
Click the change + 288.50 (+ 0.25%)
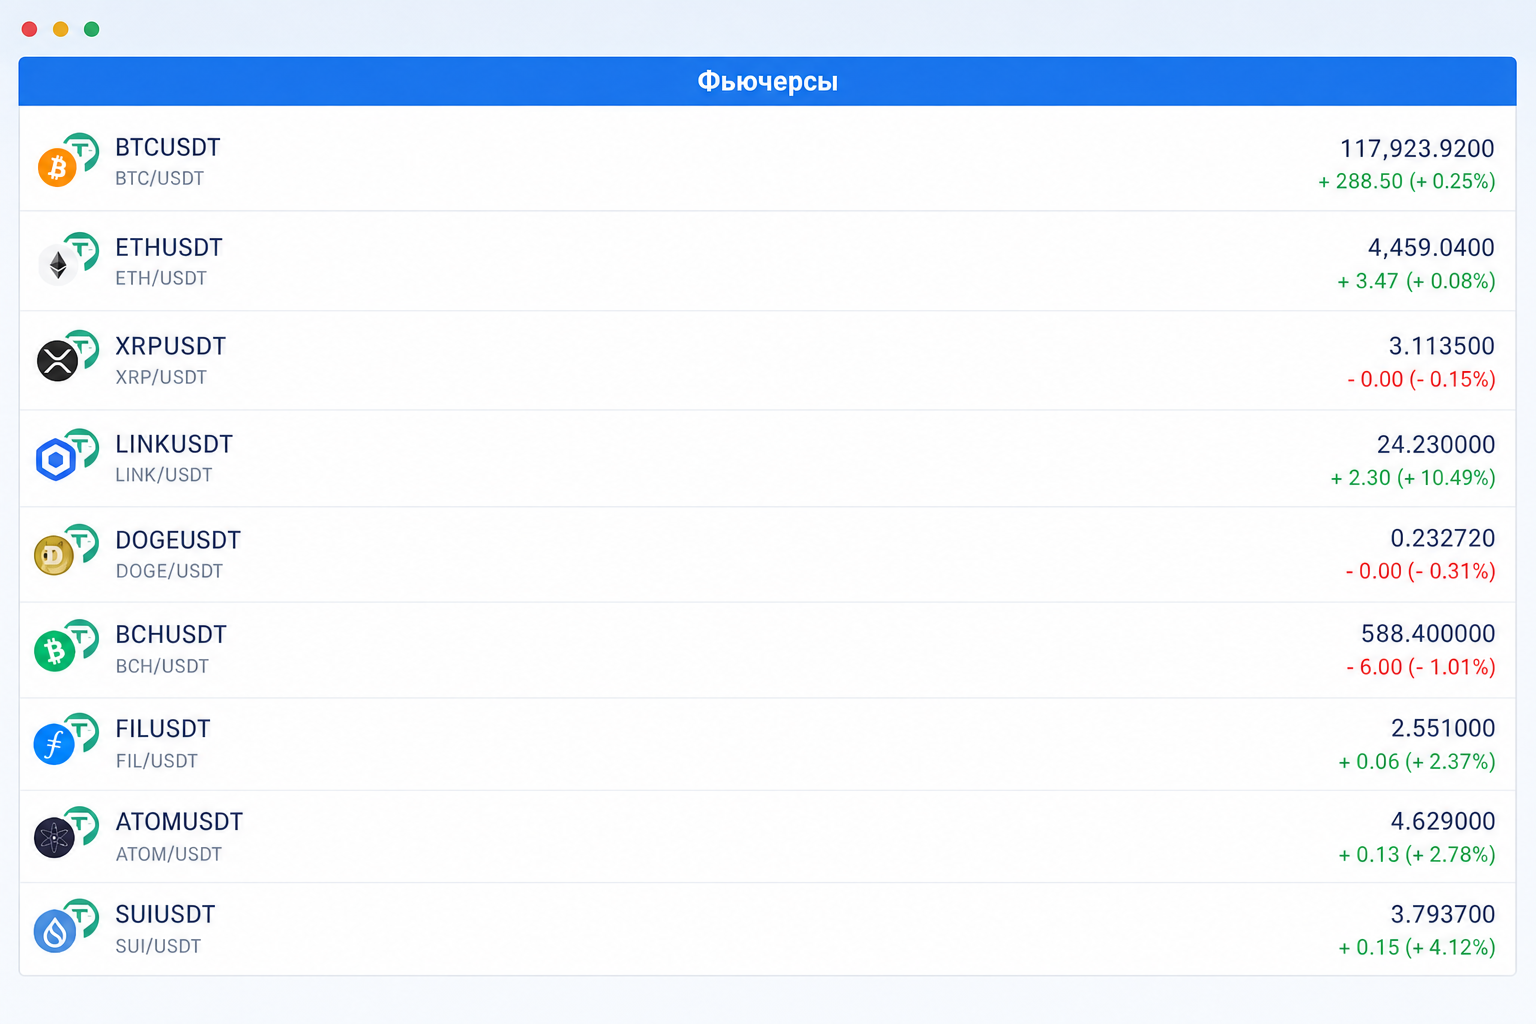point(1407,181)
